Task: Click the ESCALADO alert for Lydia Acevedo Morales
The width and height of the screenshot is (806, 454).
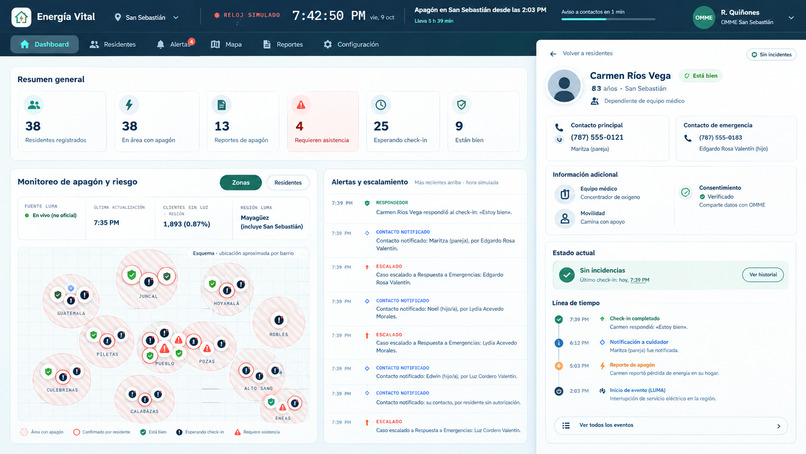Action: [x=425, y=342]
